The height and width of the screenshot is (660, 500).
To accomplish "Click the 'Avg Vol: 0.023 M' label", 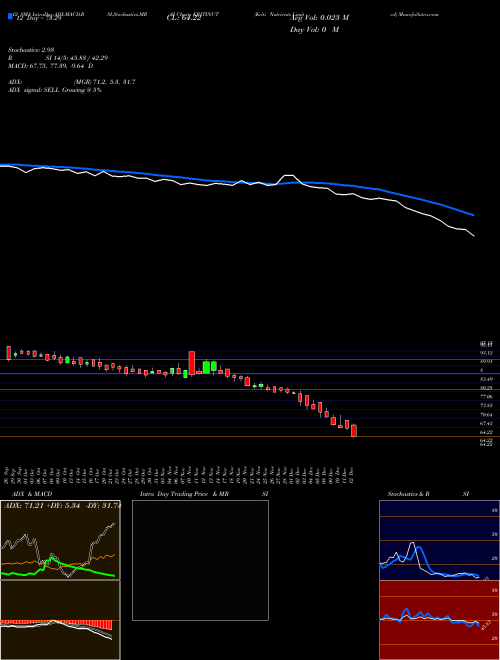I will tap(318, 18).
